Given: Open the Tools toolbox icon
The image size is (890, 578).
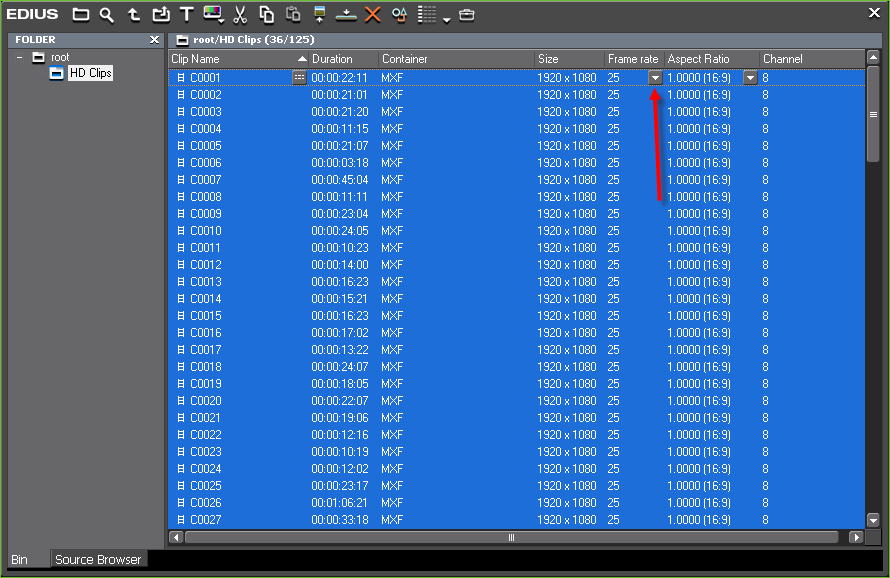Looking at the screenshot, I should point(467,15).
